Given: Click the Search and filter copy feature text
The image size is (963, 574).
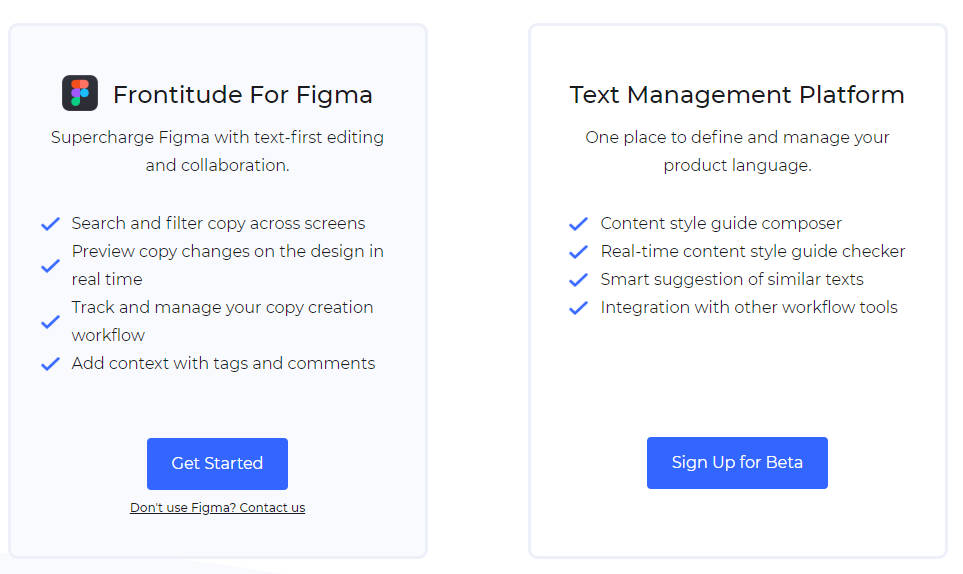Looking at the screenshot, I should pyautogui.click(x=218, y=224).
